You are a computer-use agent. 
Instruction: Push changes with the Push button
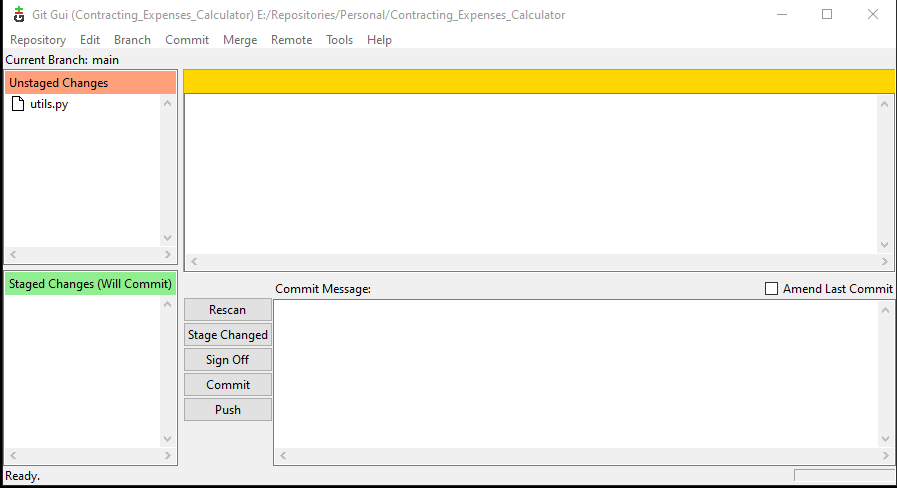(228, 410)
